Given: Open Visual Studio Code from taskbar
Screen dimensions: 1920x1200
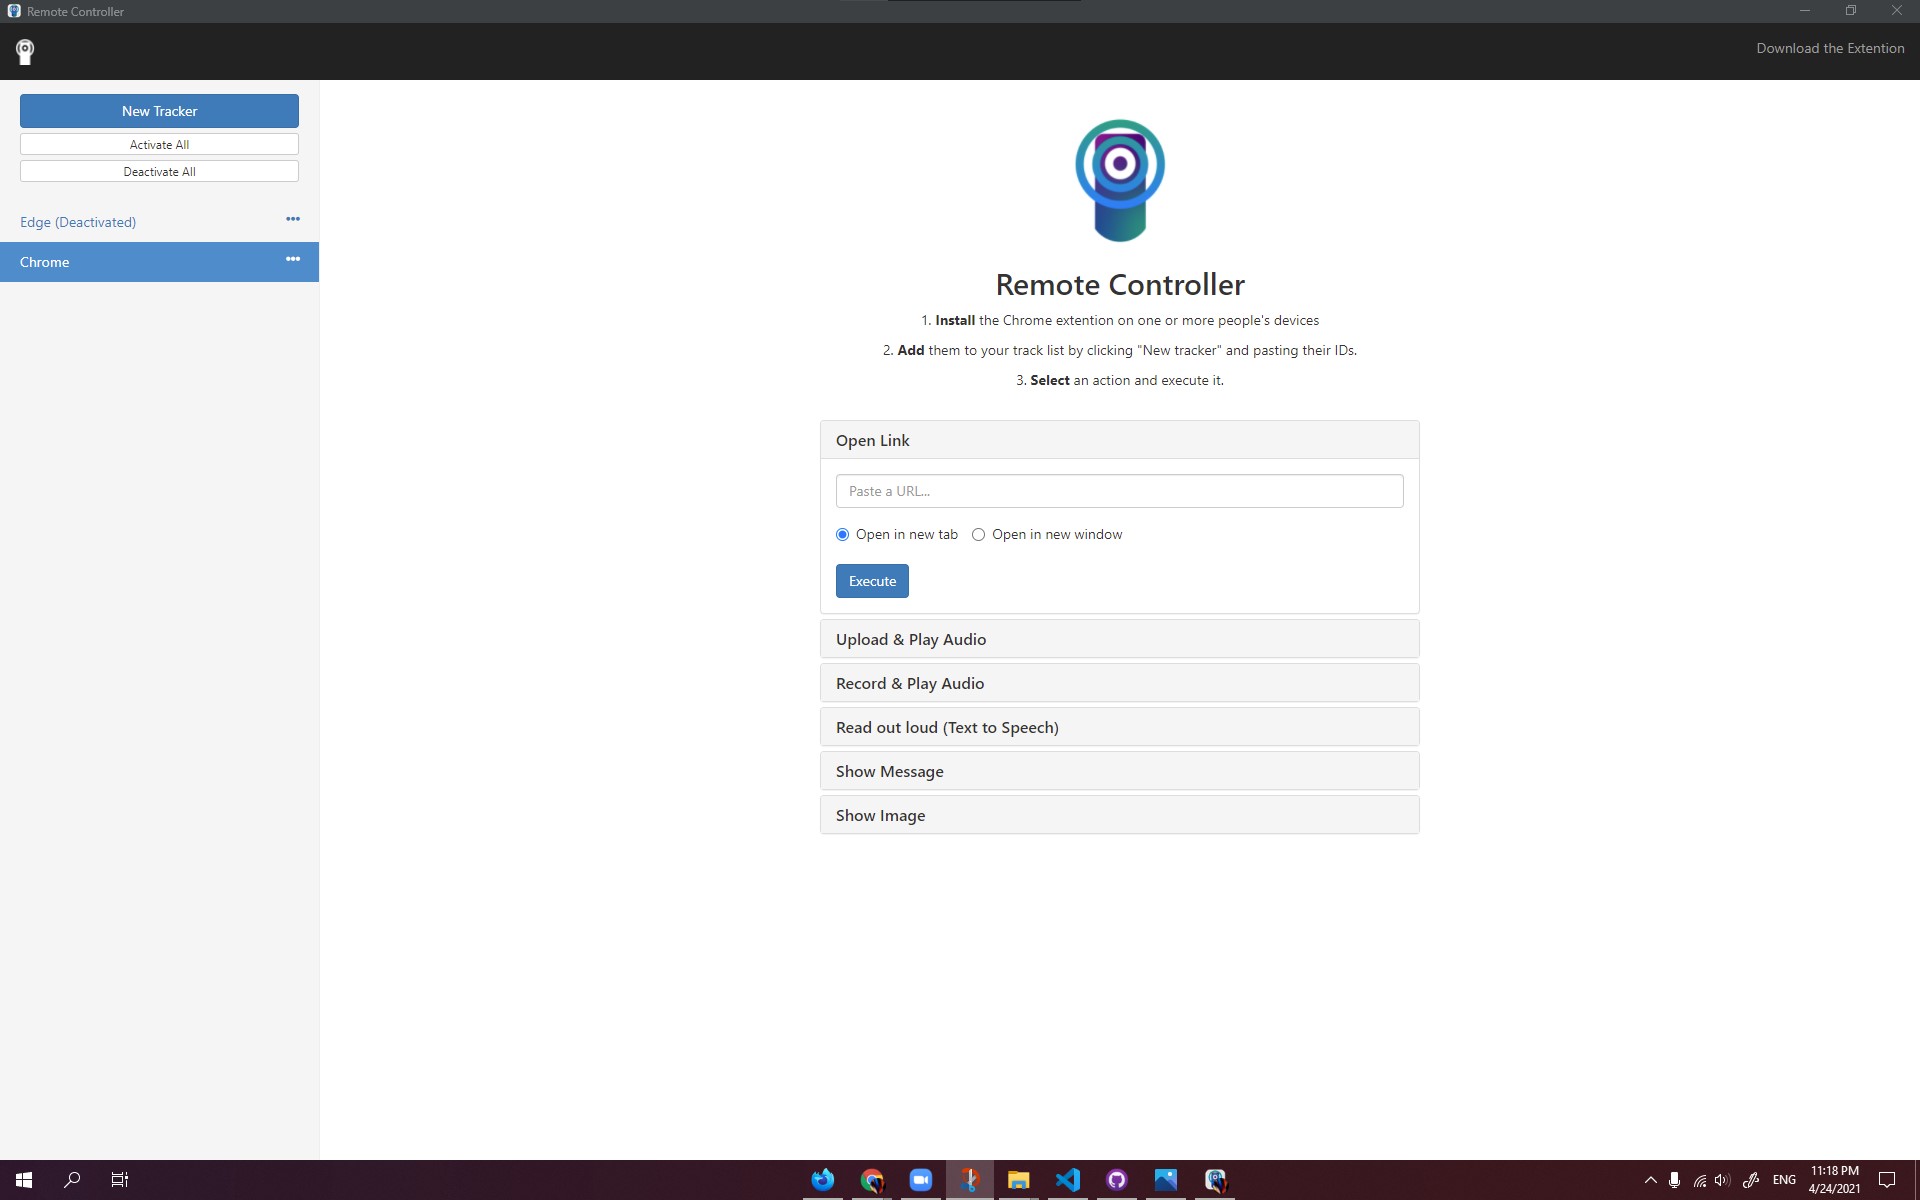Looking at the screenshot, I should tap(1068, 1180).
